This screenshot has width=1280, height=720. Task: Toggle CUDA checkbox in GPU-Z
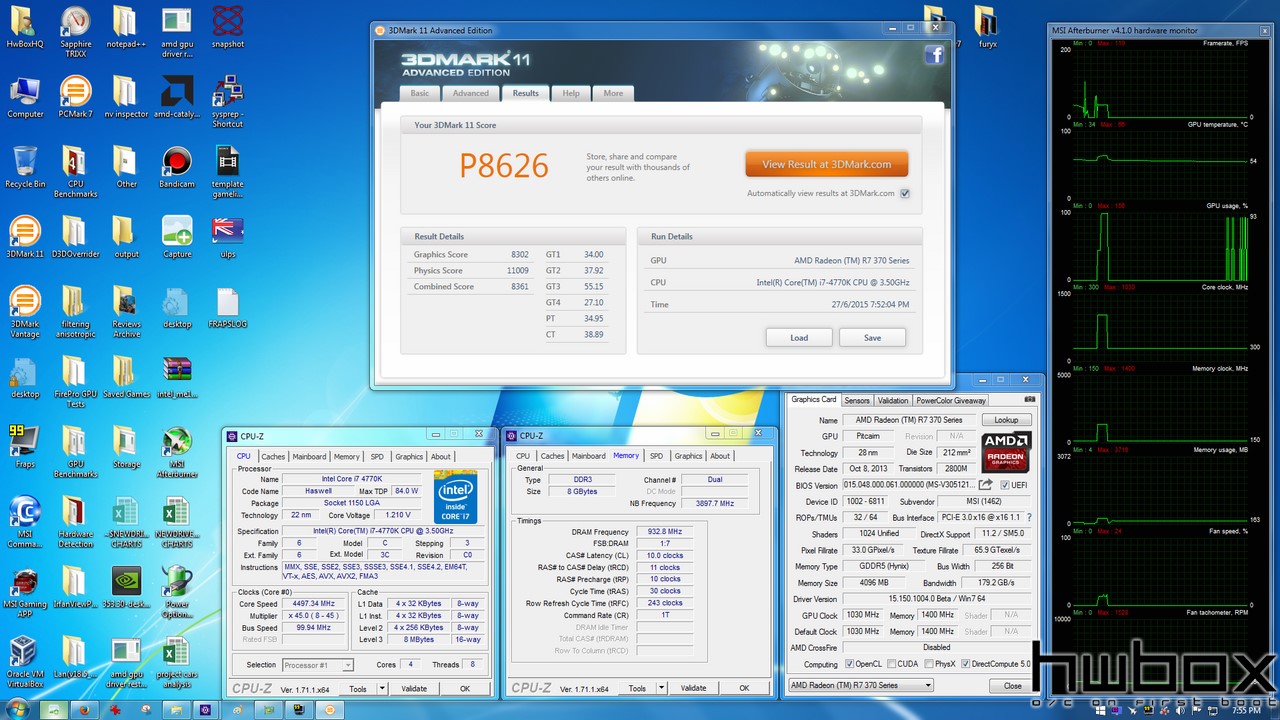(890, 664)
